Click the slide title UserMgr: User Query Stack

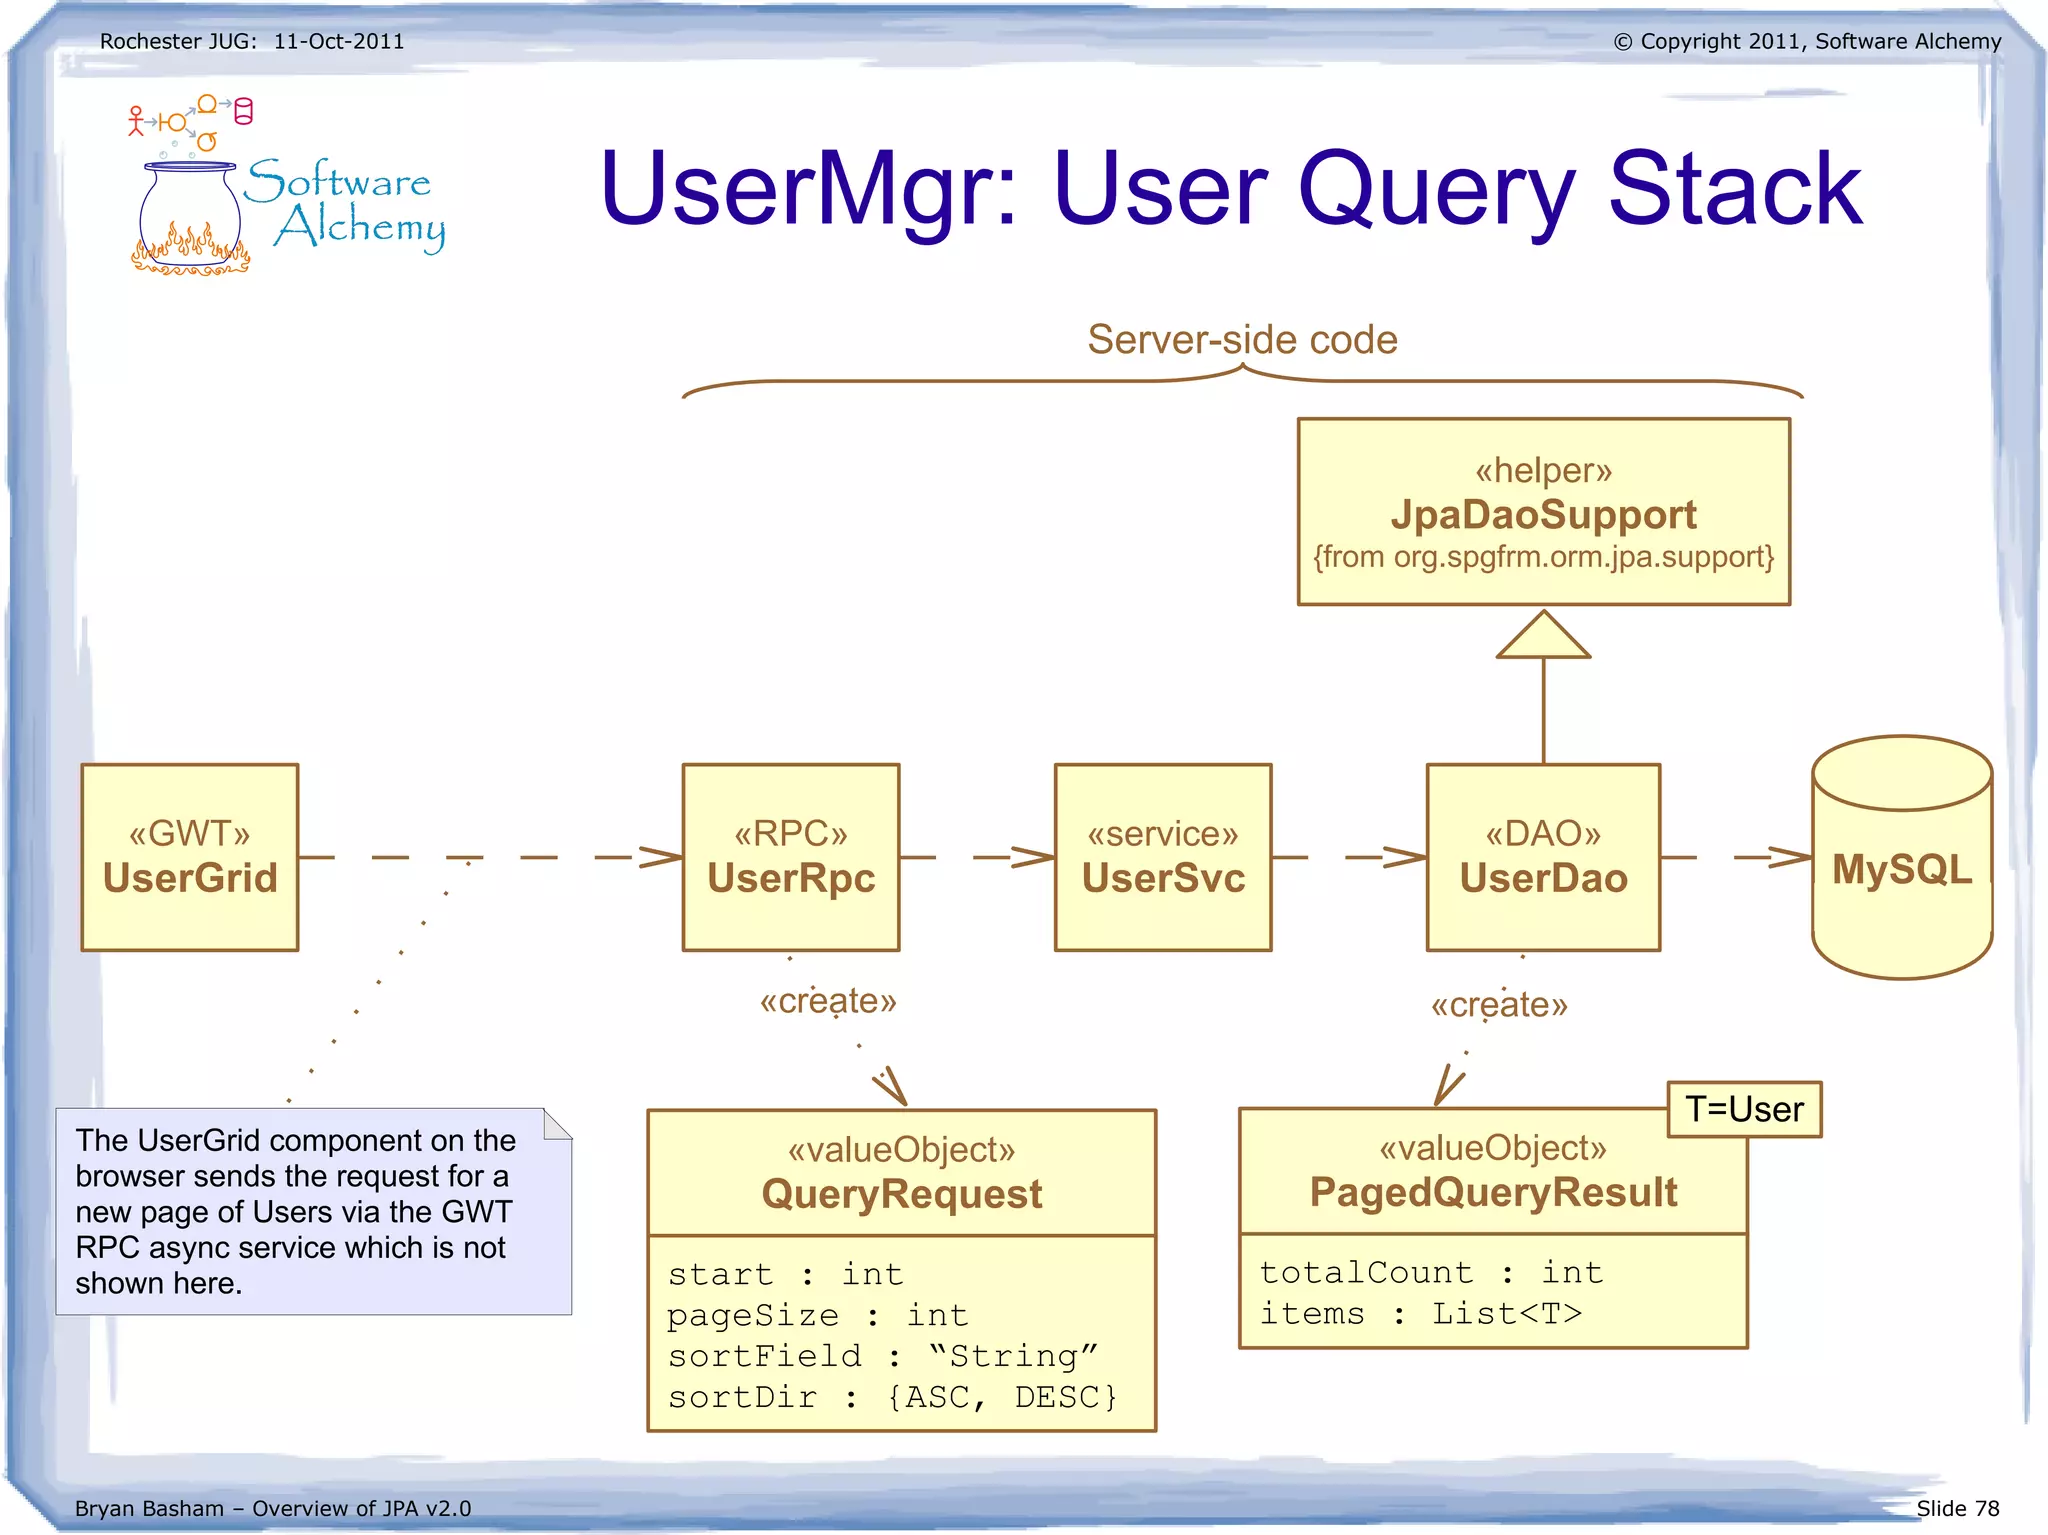(x=1230, y=188)
